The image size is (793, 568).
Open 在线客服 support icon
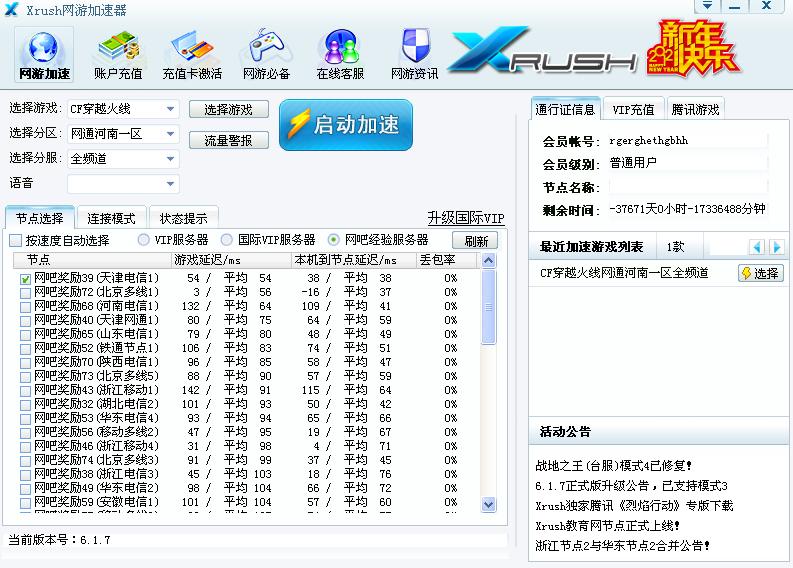tap(340, 55)
